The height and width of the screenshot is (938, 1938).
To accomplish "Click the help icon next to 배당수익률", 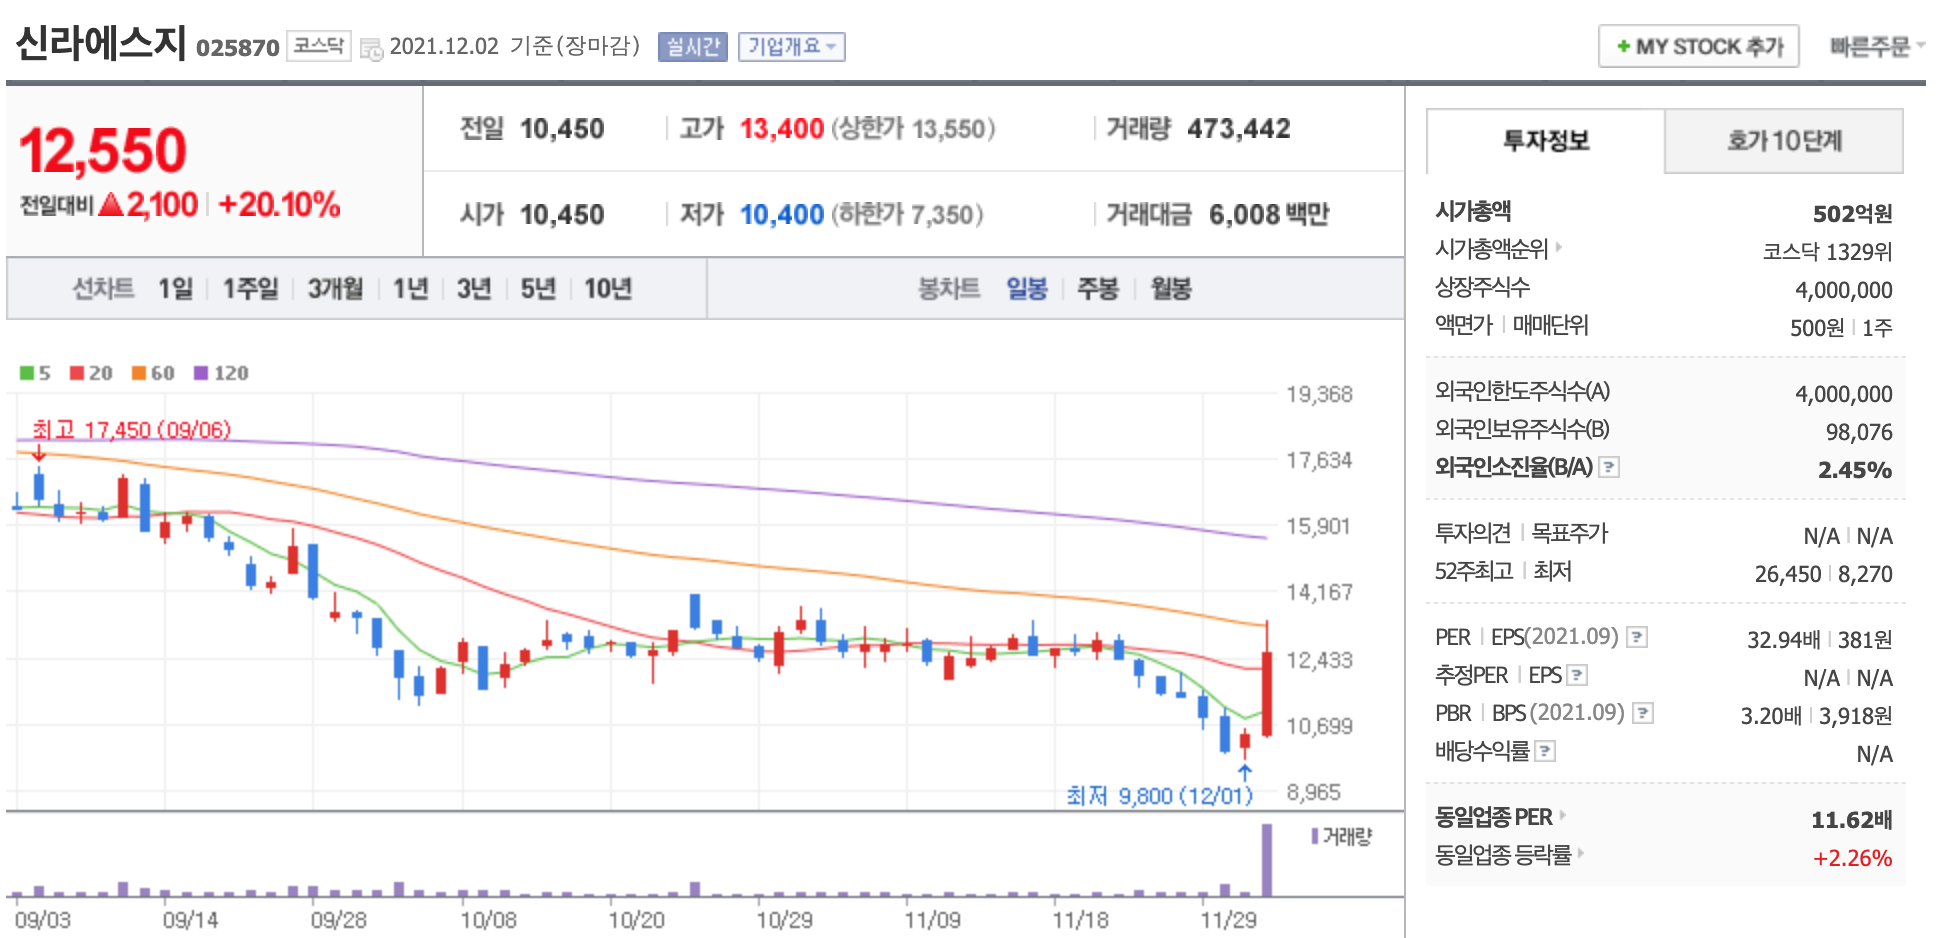I will coord(1545,751).
